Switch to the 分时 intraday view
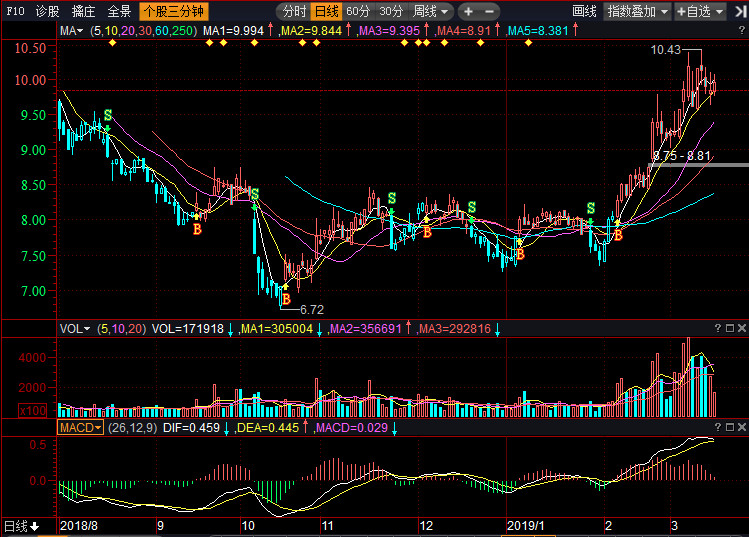 (x=294, y=11)
